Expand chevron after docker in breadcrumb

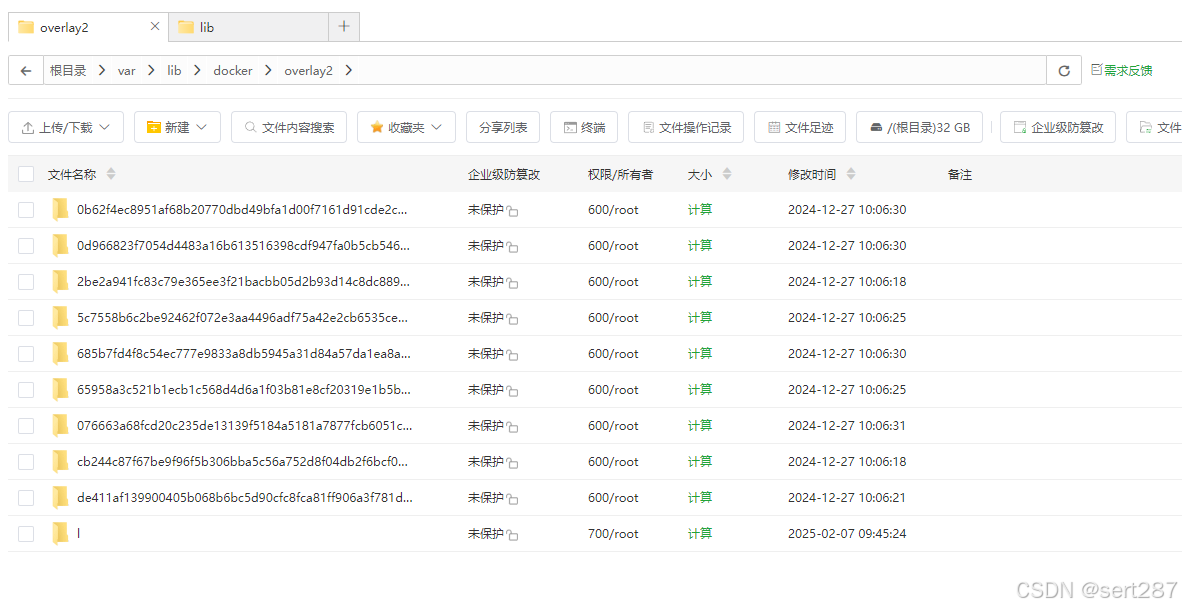(268, 71)
